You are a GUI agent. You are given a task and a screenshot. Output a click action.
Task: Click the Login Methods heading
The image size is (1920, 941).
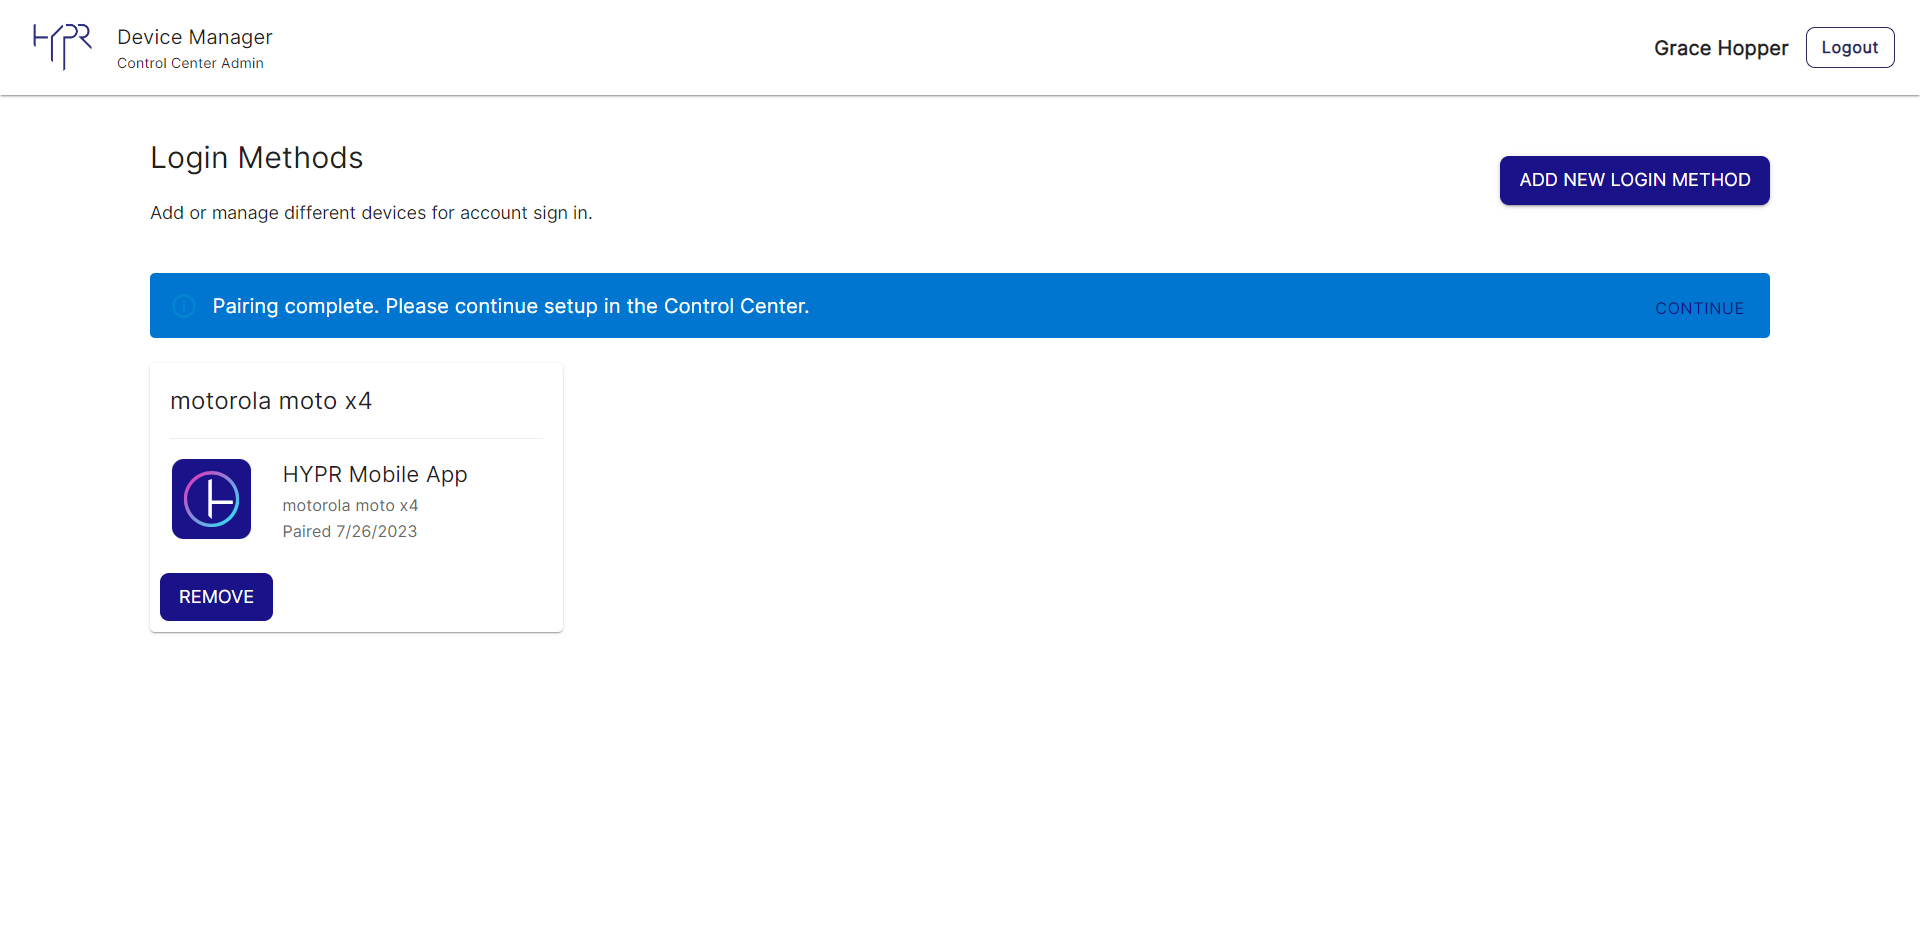256,158
